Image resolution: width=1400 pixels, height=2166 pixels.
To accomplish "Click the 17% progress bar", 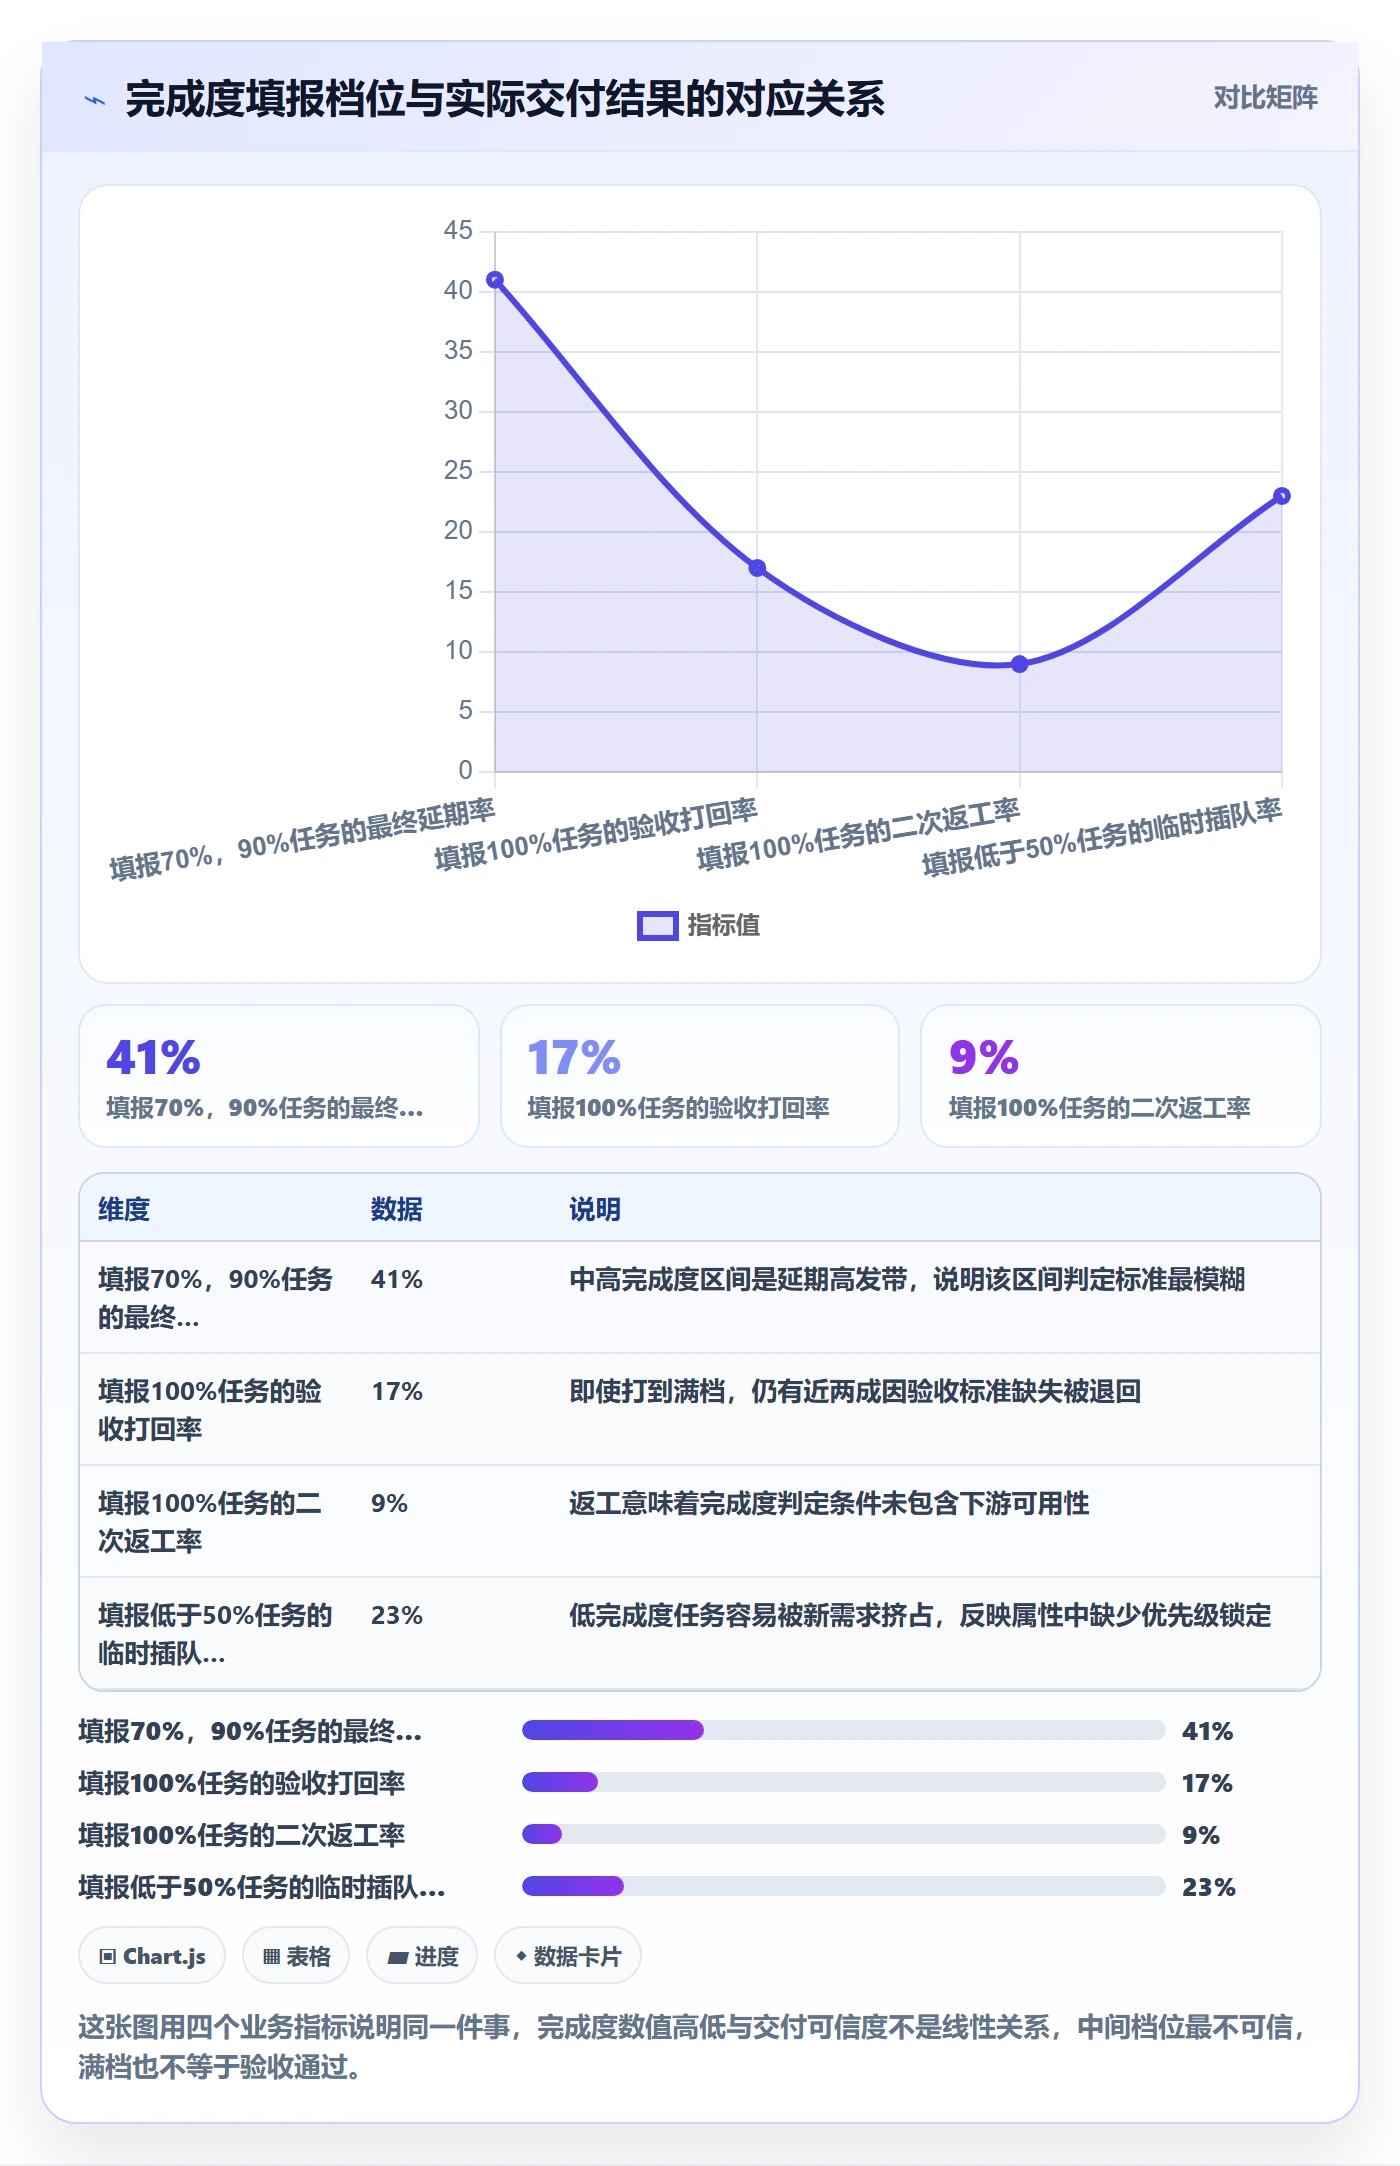I will point(844,1782).
